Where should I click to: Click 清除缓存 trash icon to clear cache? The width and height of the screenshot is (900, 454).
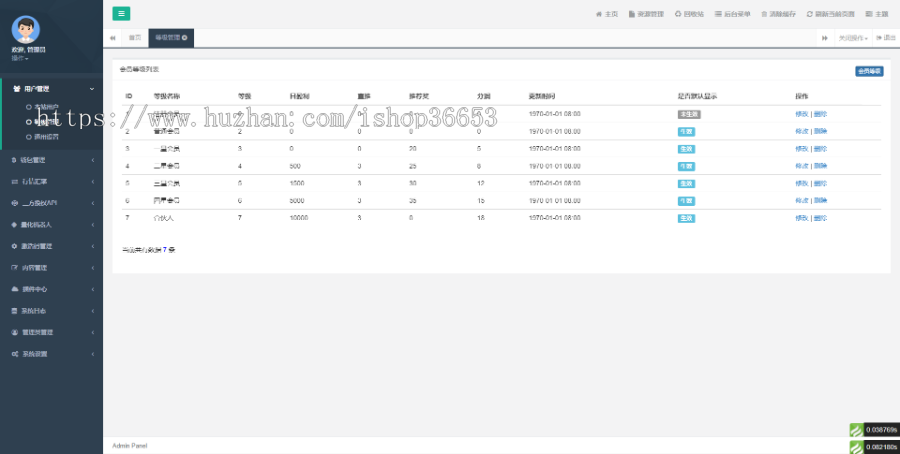pyautogui.click(x=764, y=14)
